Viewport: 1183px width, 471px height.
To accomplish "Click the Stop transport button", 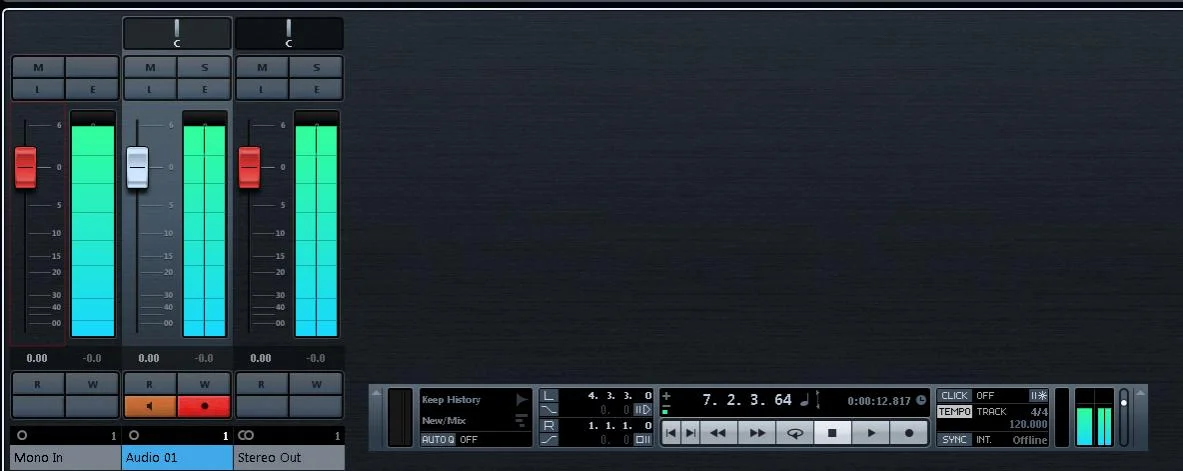I will click(832, 433).
